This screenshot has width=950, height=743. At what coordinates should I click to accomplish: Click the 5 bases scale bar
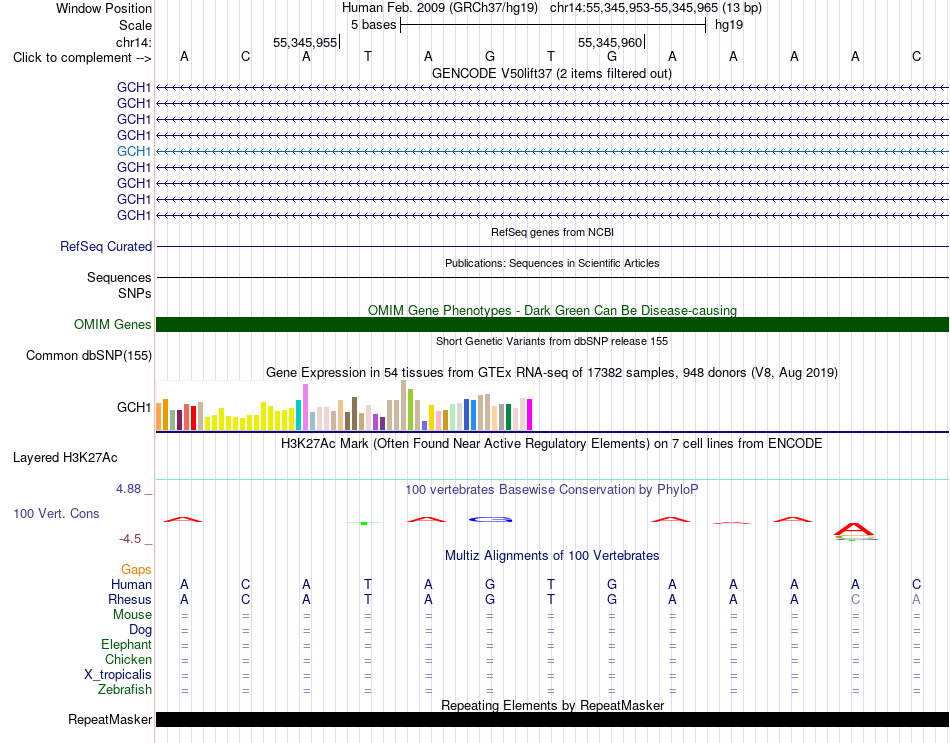pyautogui.click(x=553, y=25)
